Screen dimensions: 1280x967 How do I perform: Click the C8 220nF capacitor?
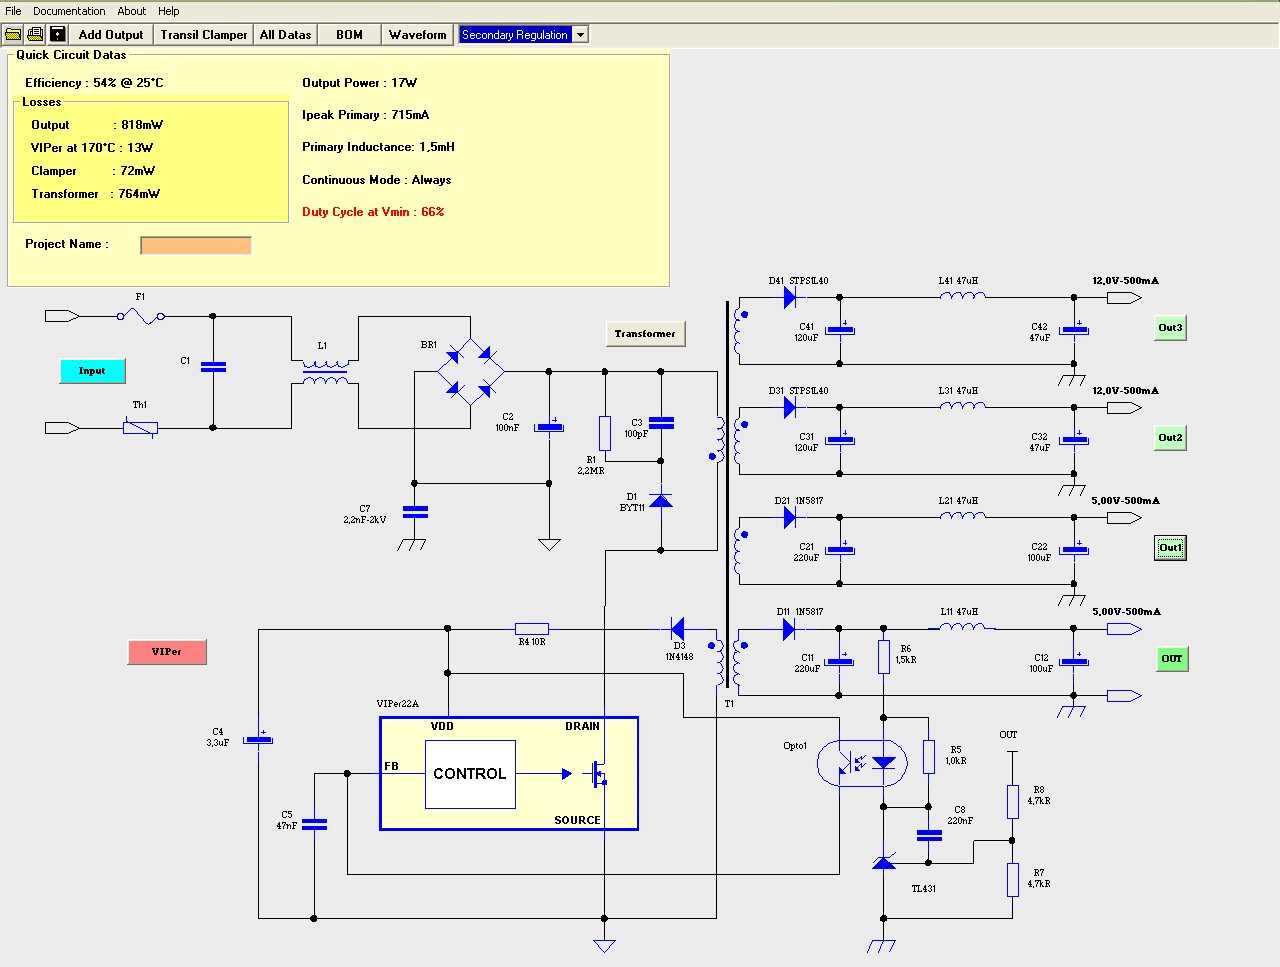(929, 835)
